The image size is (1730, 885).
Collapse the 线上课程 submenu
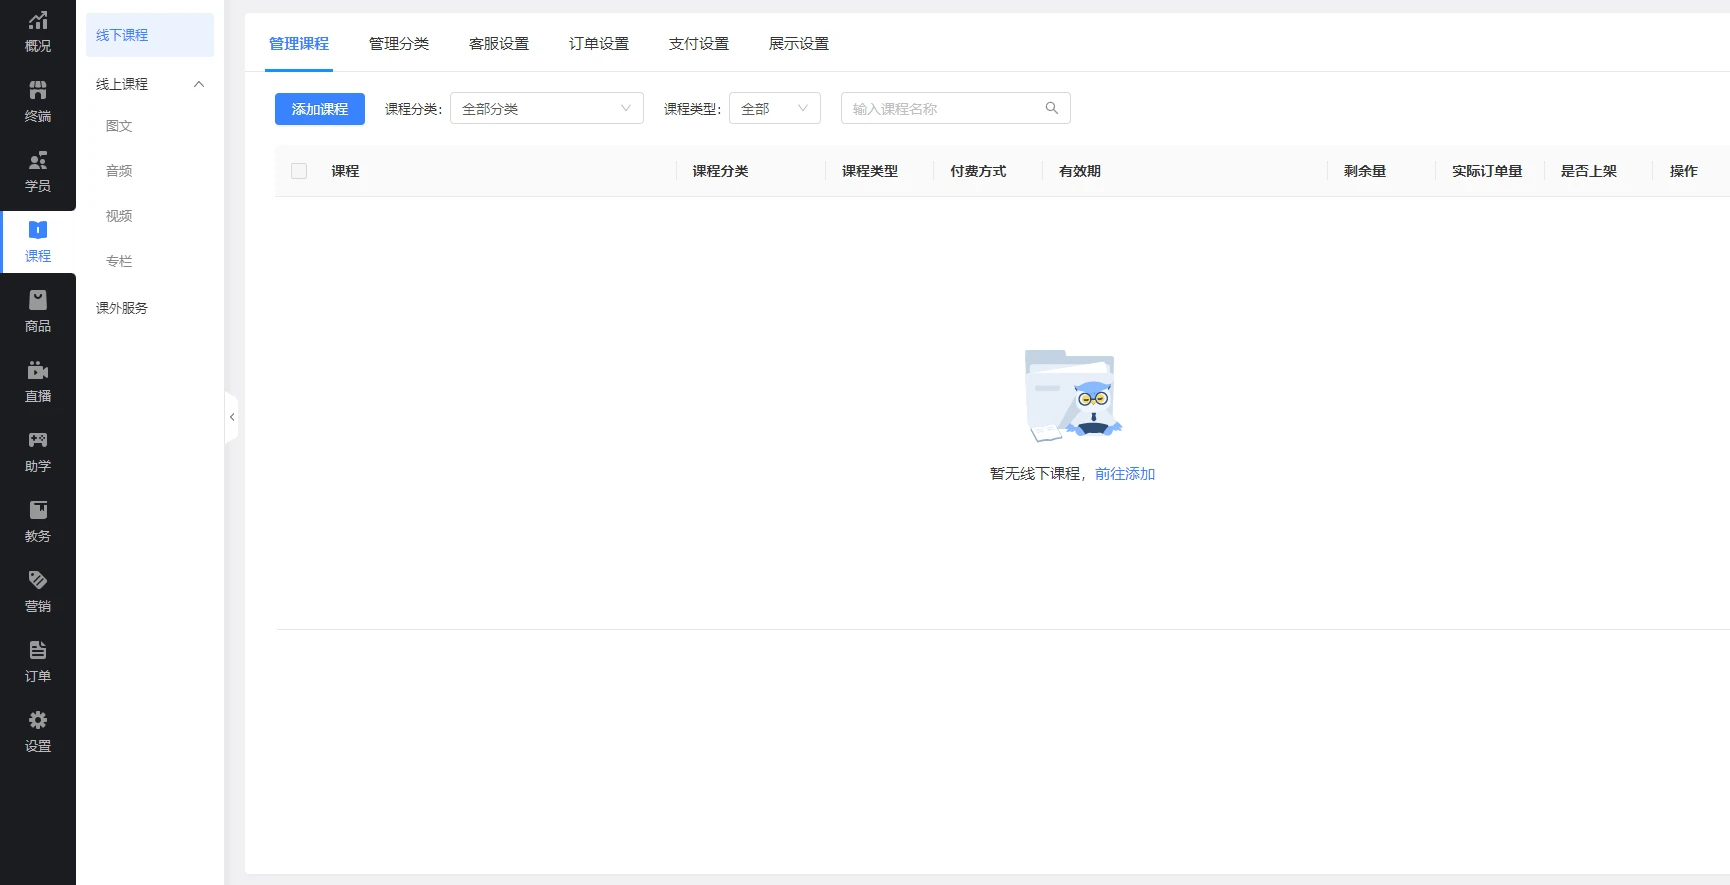(199, 84)
